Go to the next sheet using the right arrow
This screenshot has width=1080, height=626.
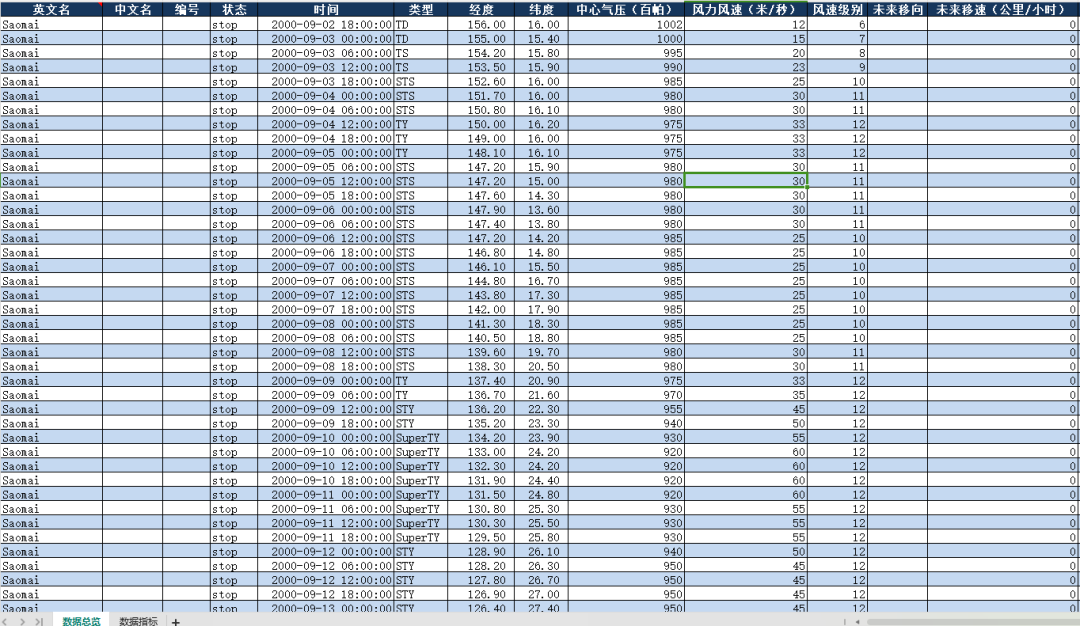[x=22, y=621]
